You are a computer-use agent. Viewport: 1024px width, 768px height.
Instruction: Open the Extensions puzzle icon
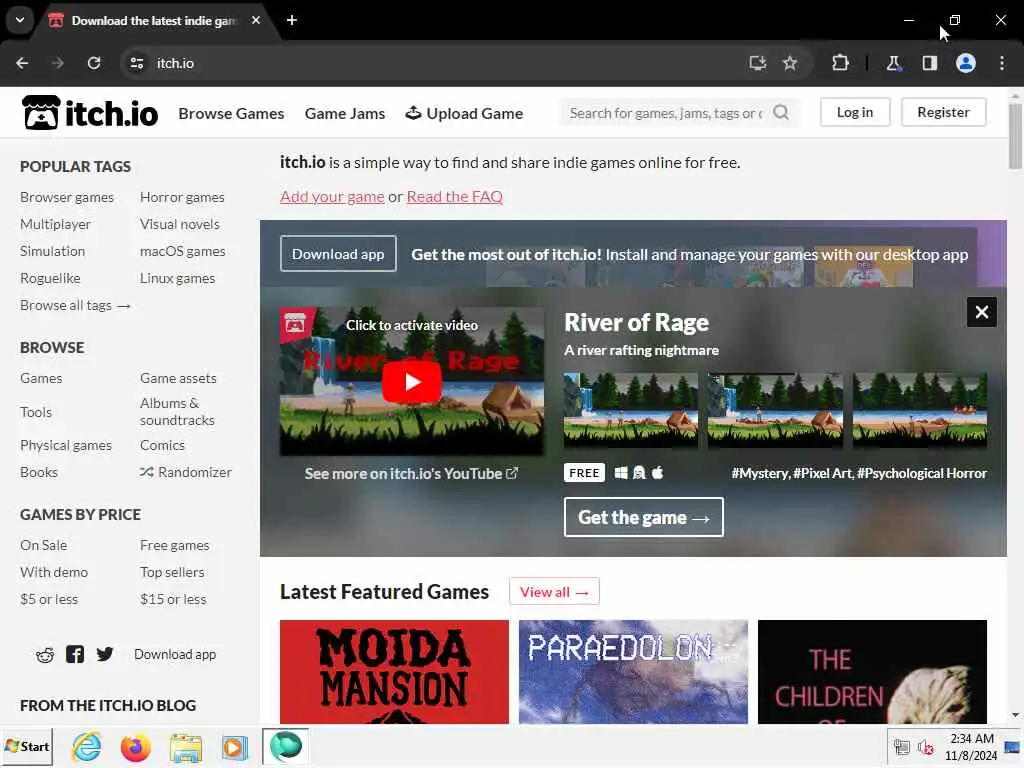pos(840,63)
